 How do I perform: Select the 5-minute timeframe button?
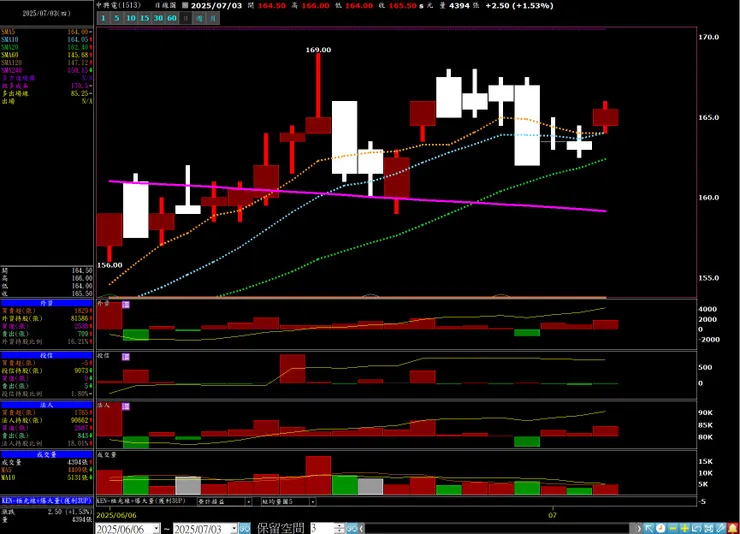click(117, 18)
